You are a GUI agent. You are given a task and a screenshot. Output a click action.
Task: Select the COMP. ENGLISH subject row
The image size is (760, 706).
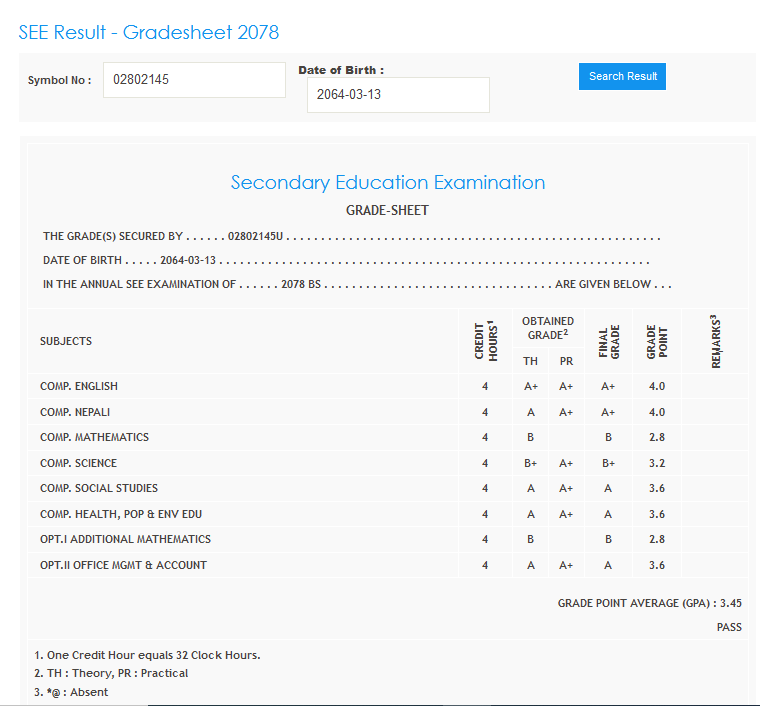(79, 386)
